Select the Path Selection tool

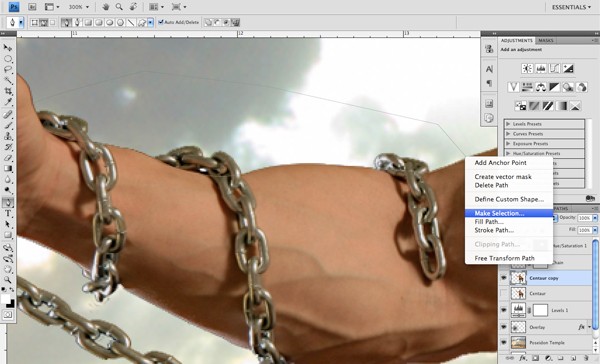click(8, 224)
